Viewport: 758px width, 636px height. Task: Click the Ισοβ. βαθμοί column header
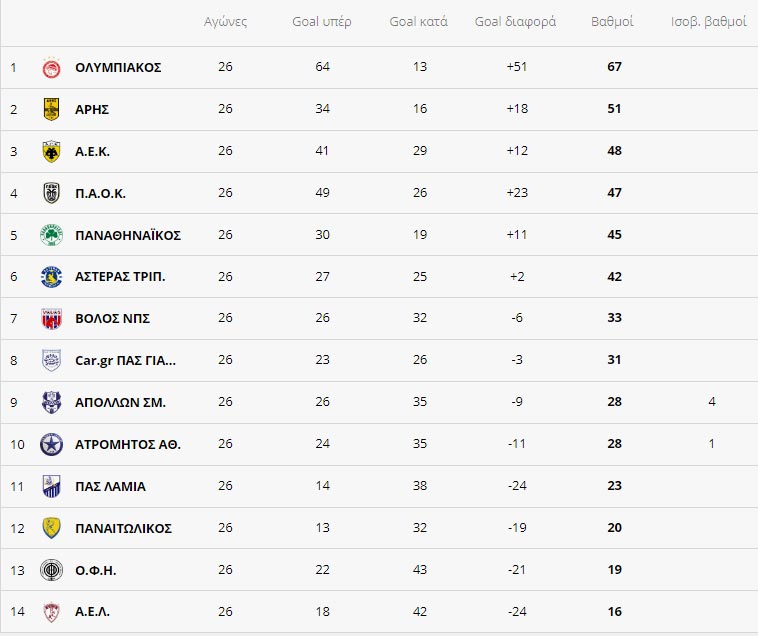tap(709, 22)
